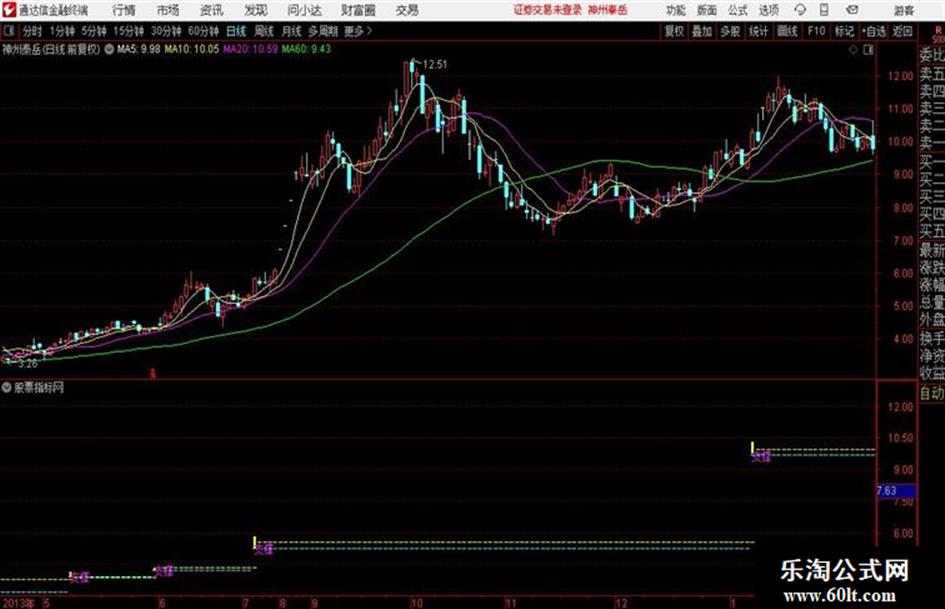Click the month 10 marker on time axis
The height and width of the screenshot is (609, 945).
click(416, 602)
